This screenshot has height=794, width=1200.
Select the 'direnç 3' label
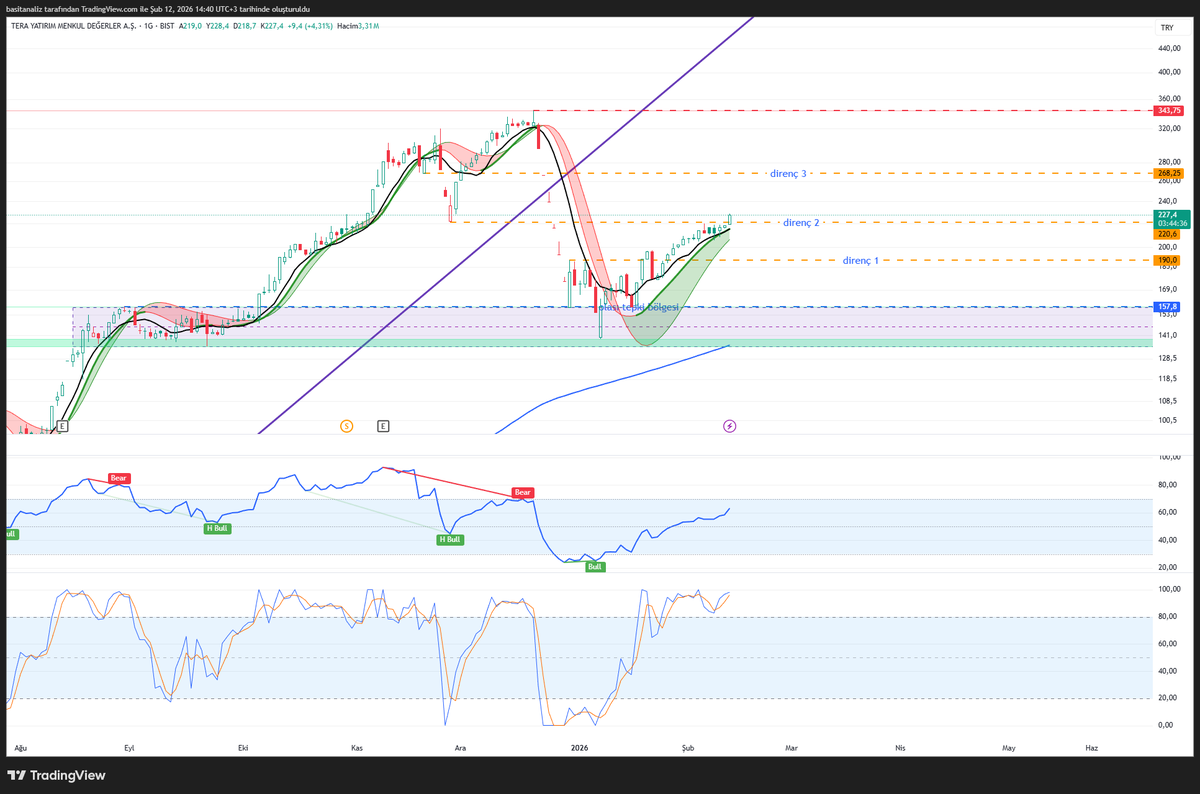[788, 173]
